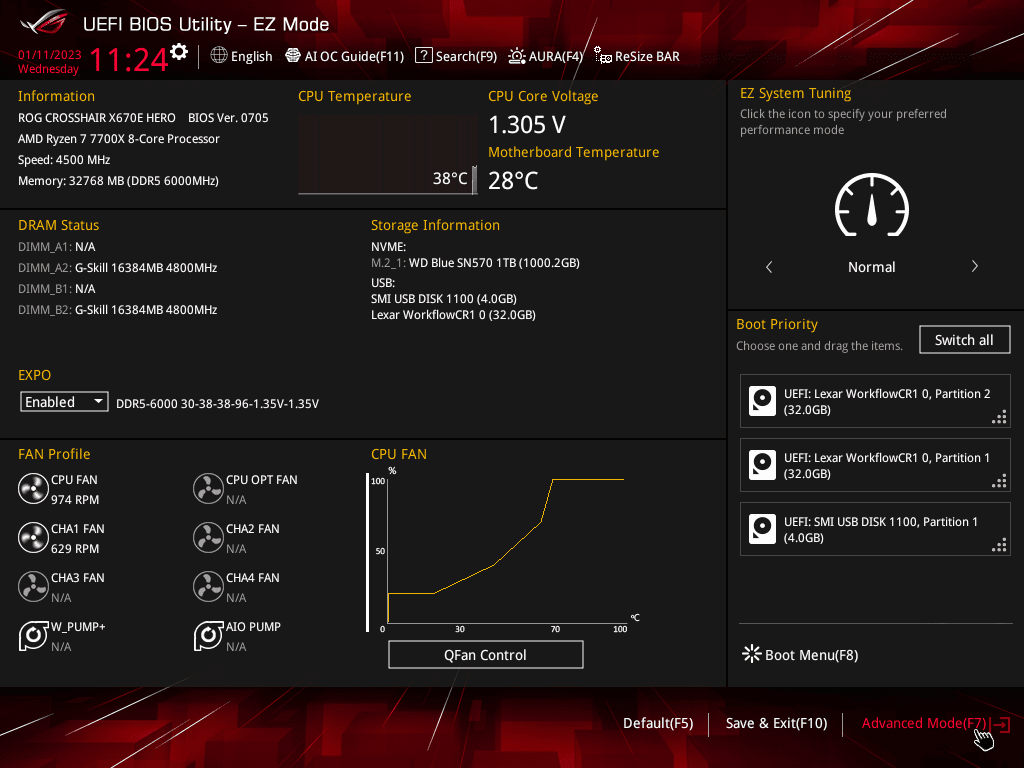Click Default (F5)

point(658,723)
